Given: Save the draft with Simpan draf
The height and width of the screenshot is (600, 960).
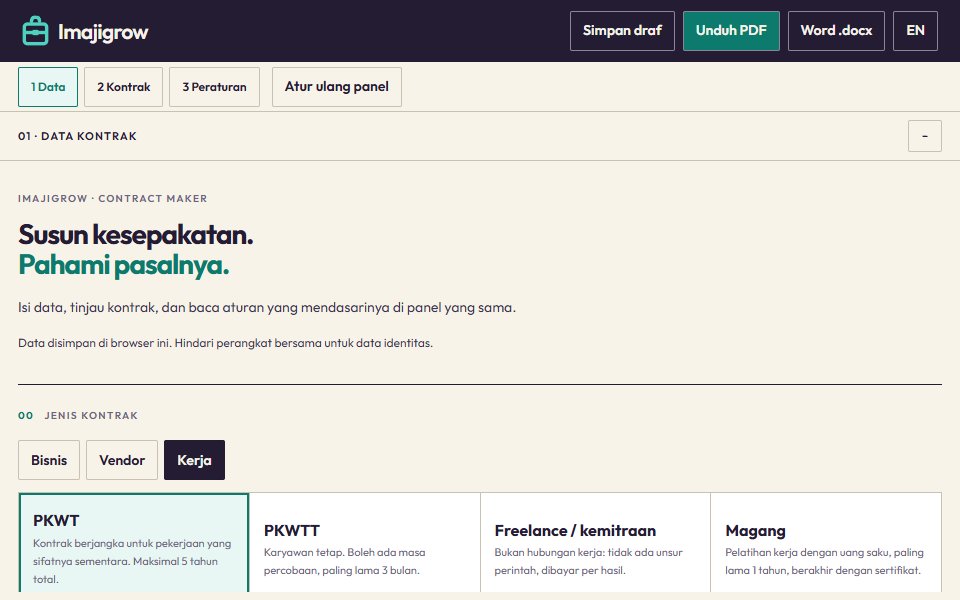Looking at the screenshot, I should click(622, 31).
